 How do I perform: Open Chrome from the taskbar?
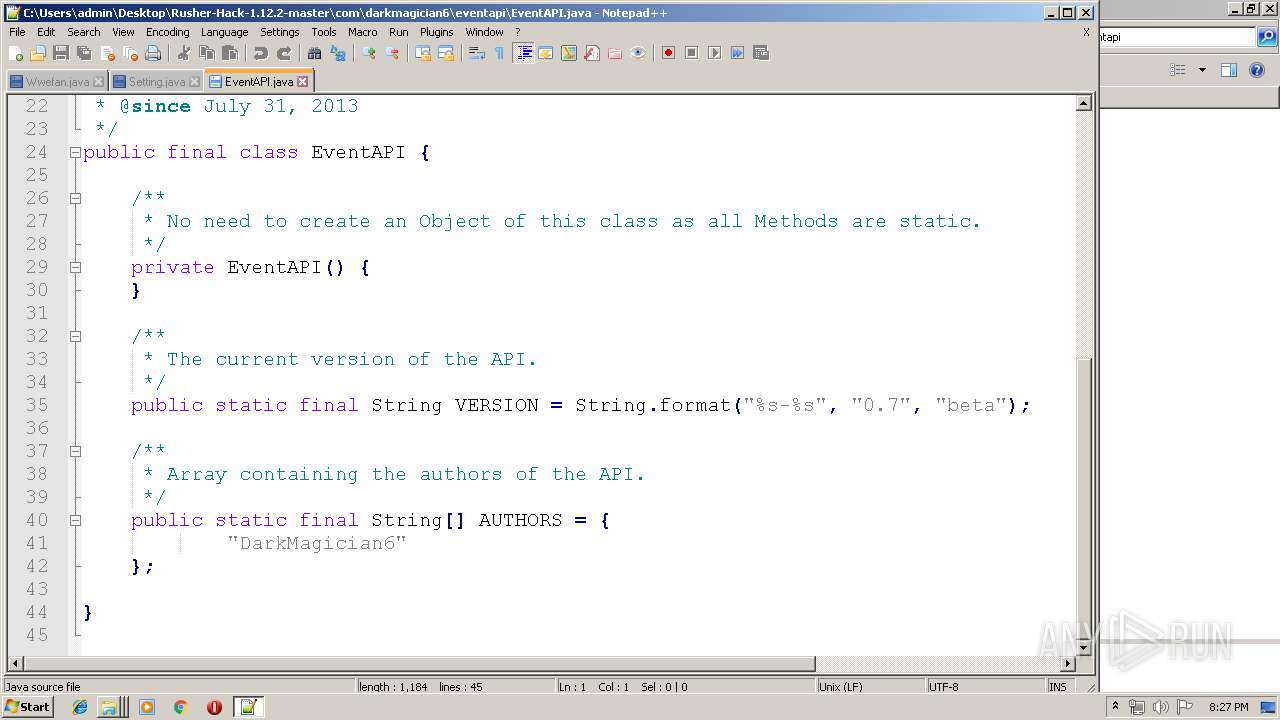[181, 707]
